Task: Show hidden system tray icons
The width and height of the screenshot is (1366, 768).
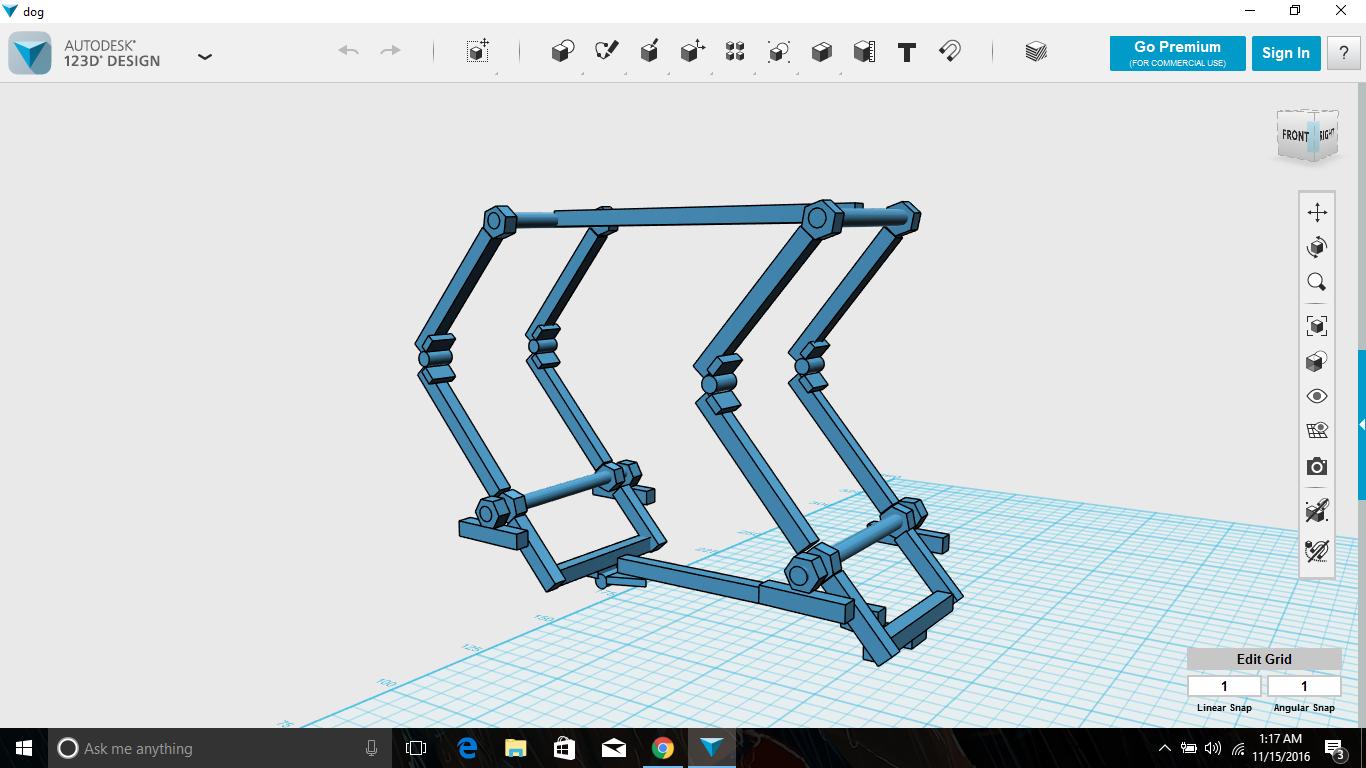Action: [x=1165, y=748]
